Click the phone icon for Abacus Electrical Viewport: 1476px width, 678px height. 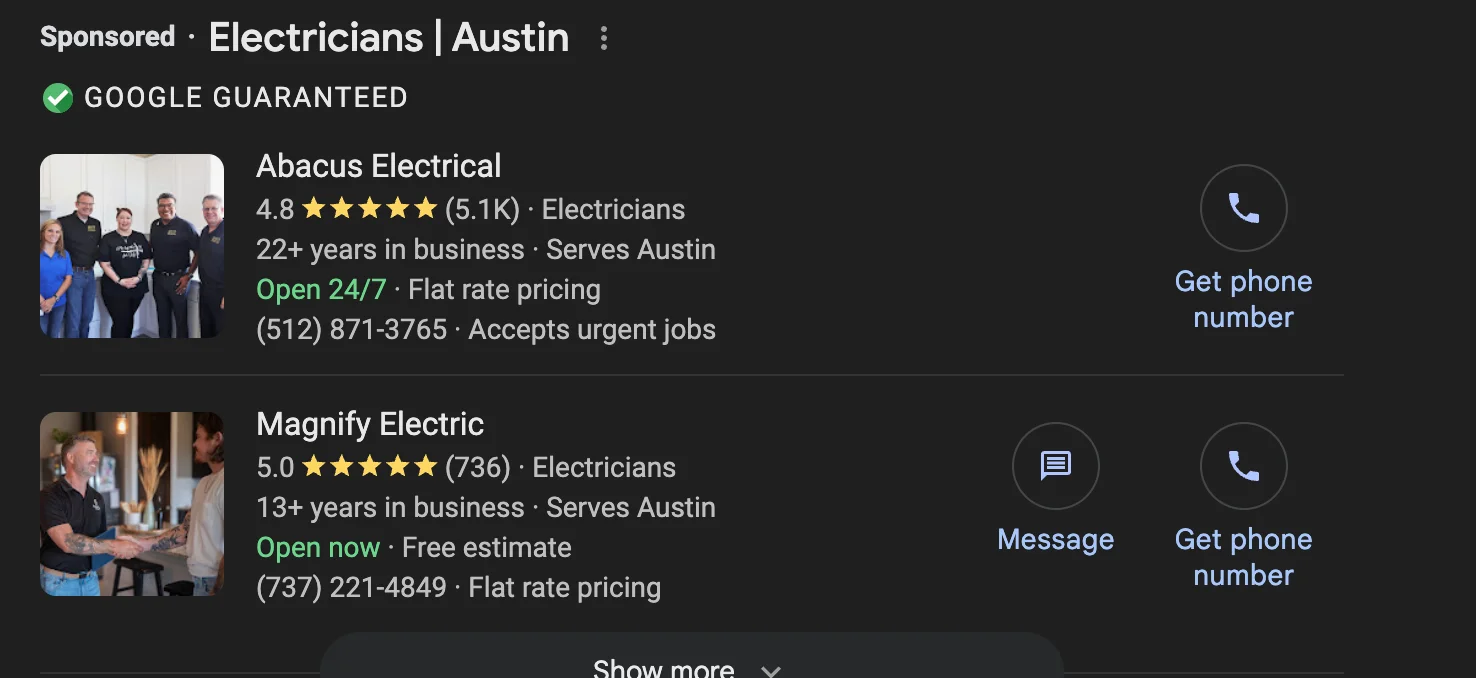pos(1243,208)
